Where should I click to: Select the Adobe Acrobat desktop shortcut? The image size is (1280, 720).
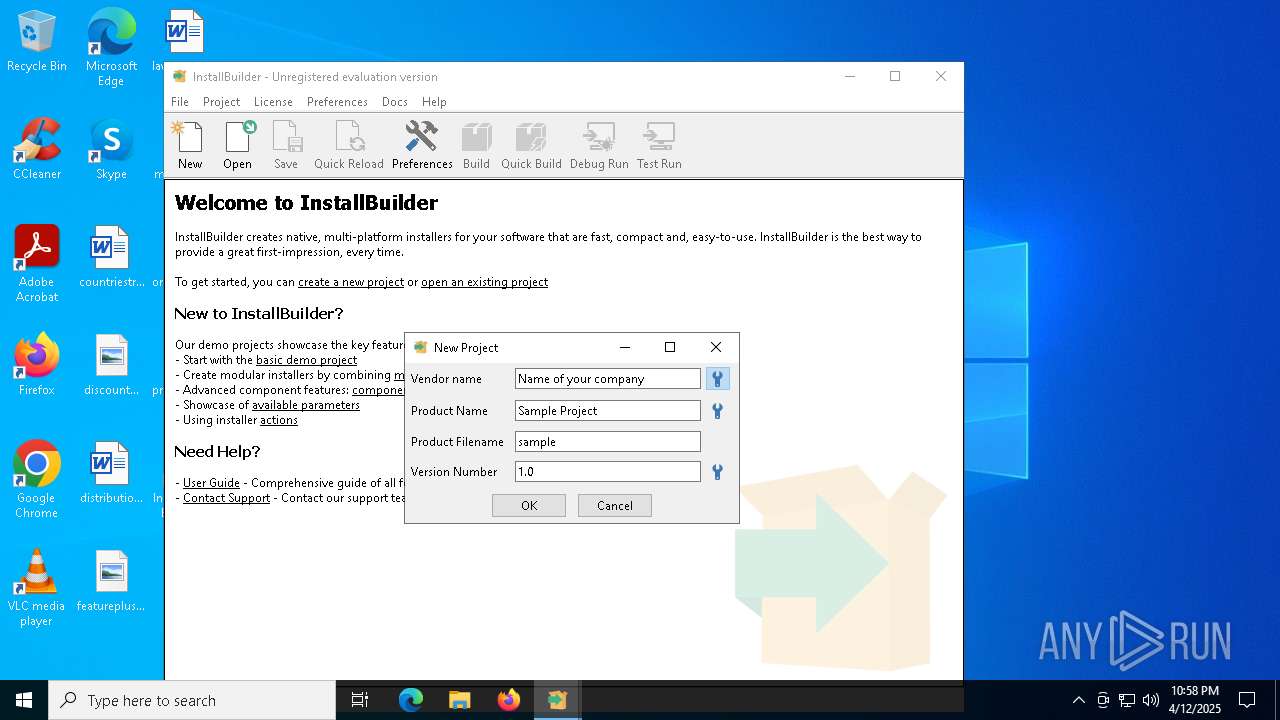pos(37,264)
